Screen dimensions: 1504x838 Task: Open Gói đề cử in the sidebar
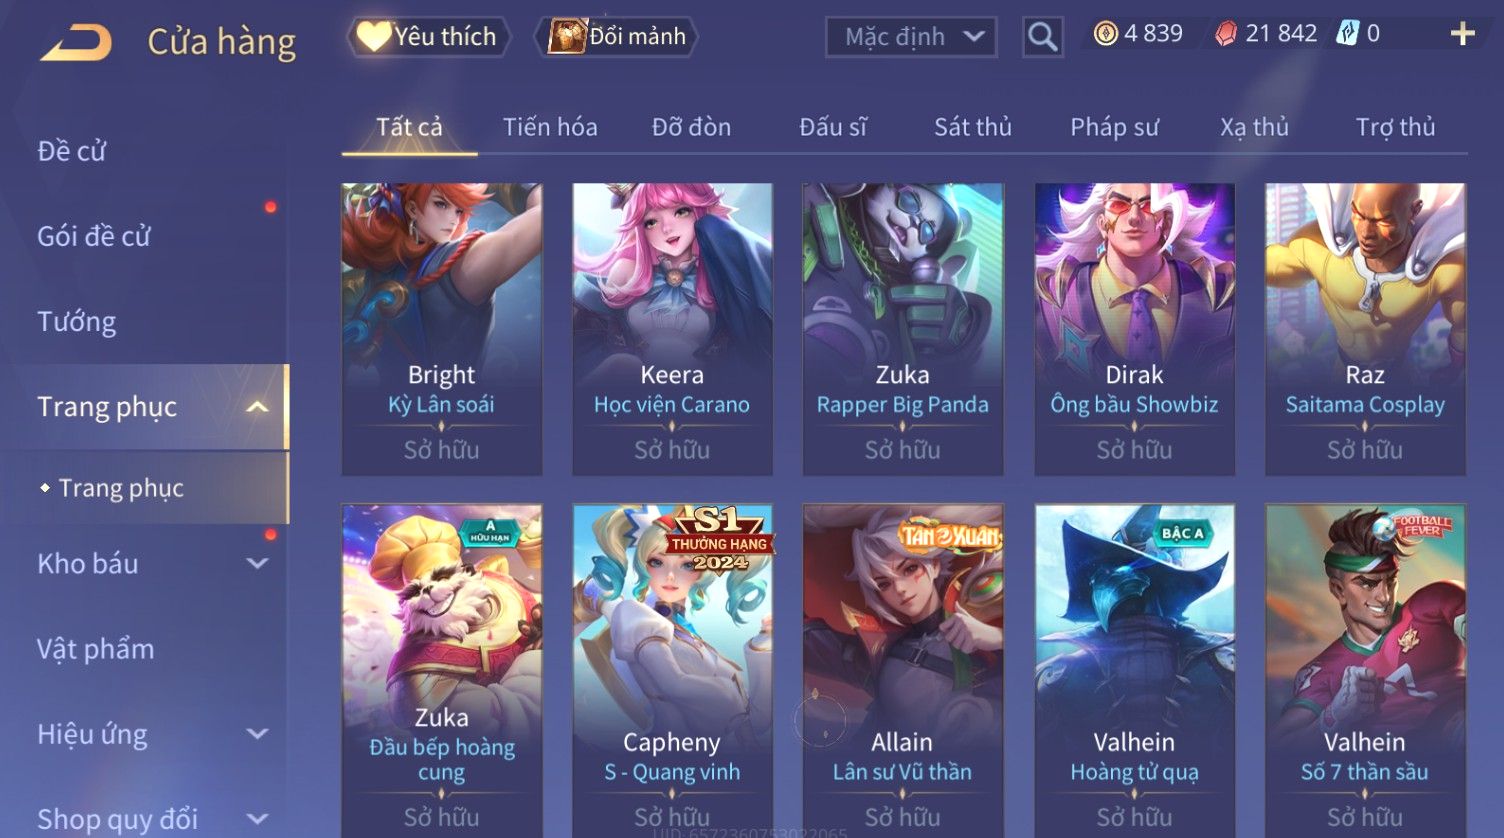[94, 236]
